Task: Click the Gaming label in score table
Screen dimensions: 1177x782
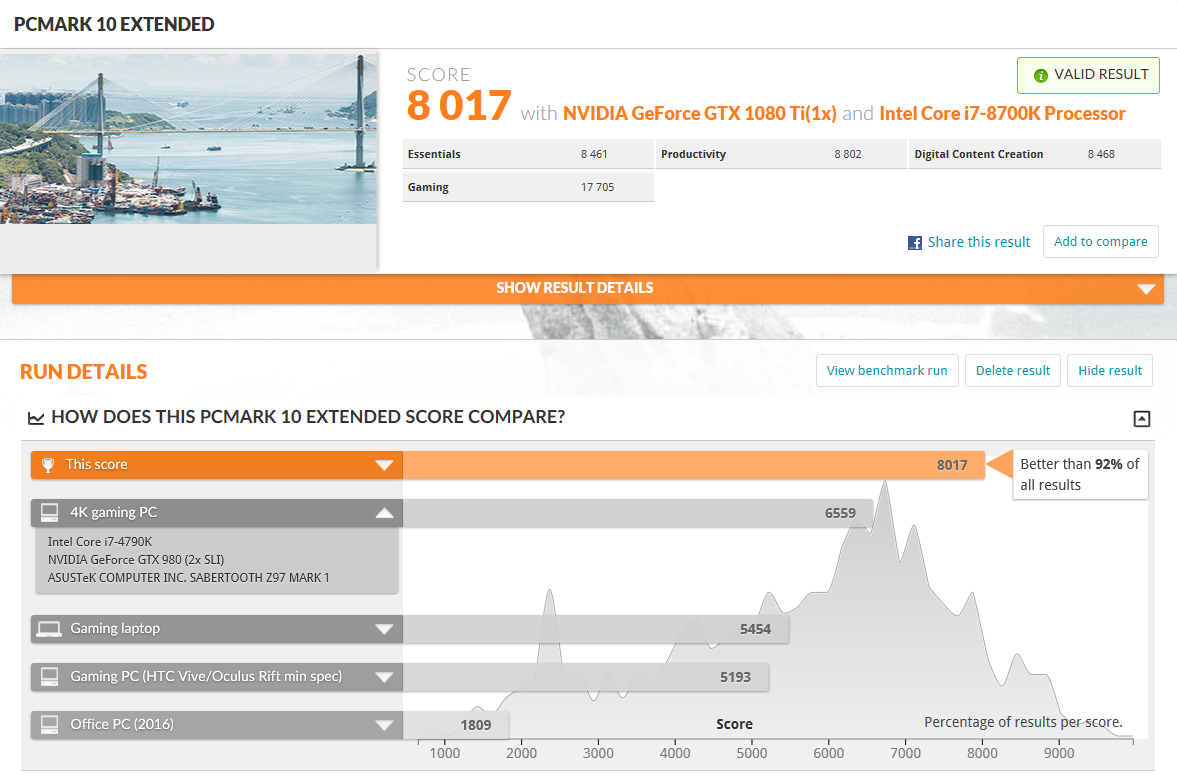Action: pos(428,187)
